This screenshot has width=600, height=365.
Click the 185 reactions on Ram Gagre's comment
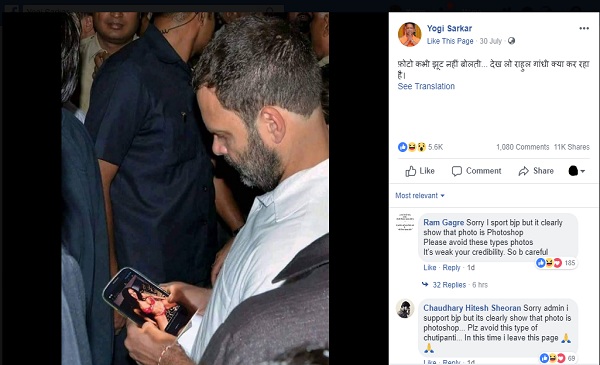click(x=556, y=263)
